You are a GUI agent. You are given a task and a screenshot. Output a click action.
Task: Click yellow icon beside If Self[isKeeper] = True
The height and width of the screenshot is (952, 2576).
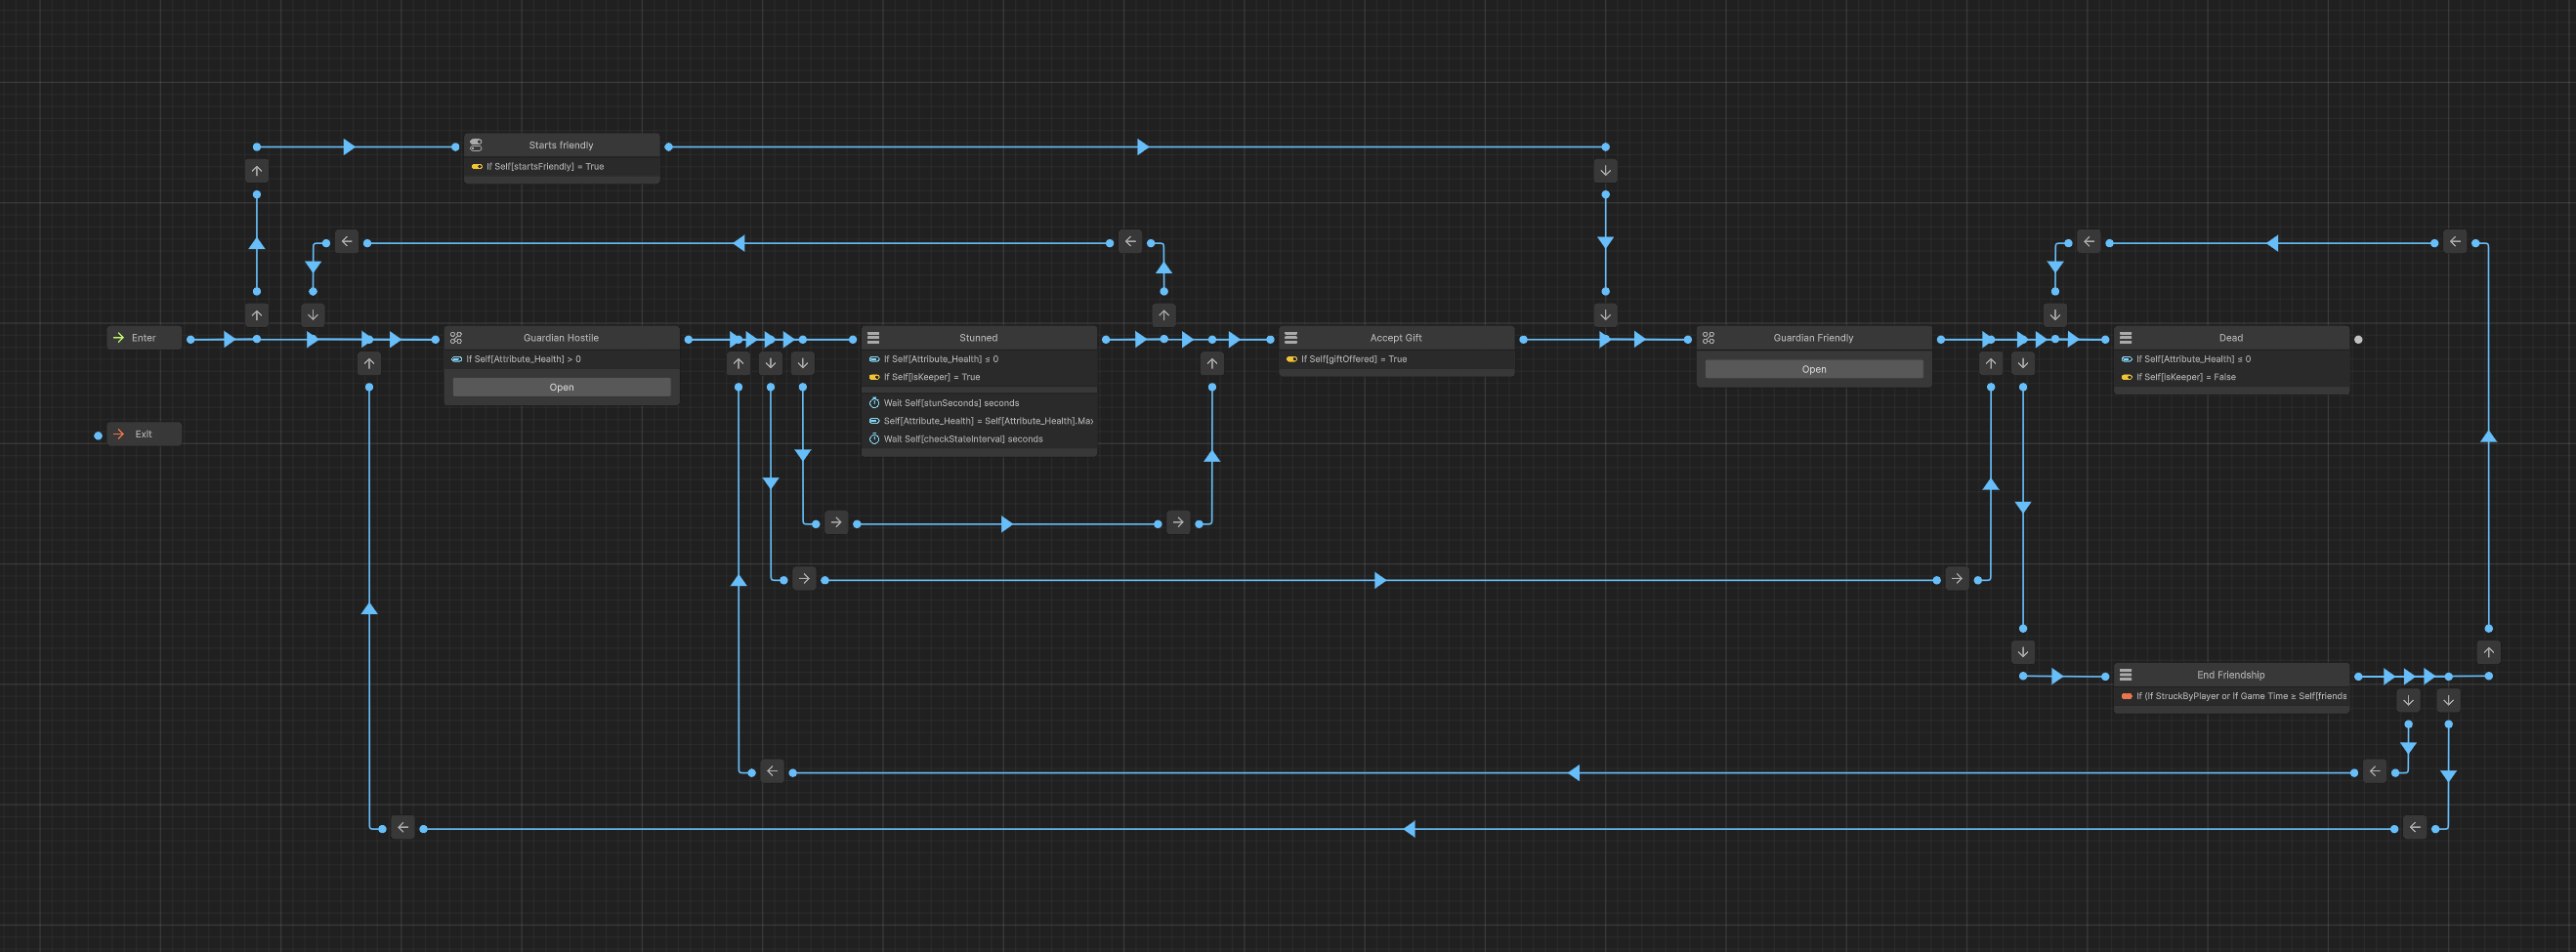[x=874, y=377]
